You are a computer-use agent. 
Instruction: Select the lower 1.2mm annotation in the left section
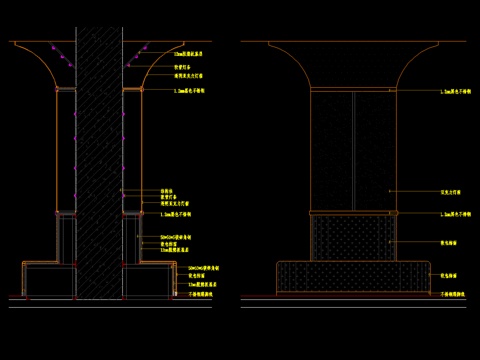pyautogui.click(x=176, y=214)
